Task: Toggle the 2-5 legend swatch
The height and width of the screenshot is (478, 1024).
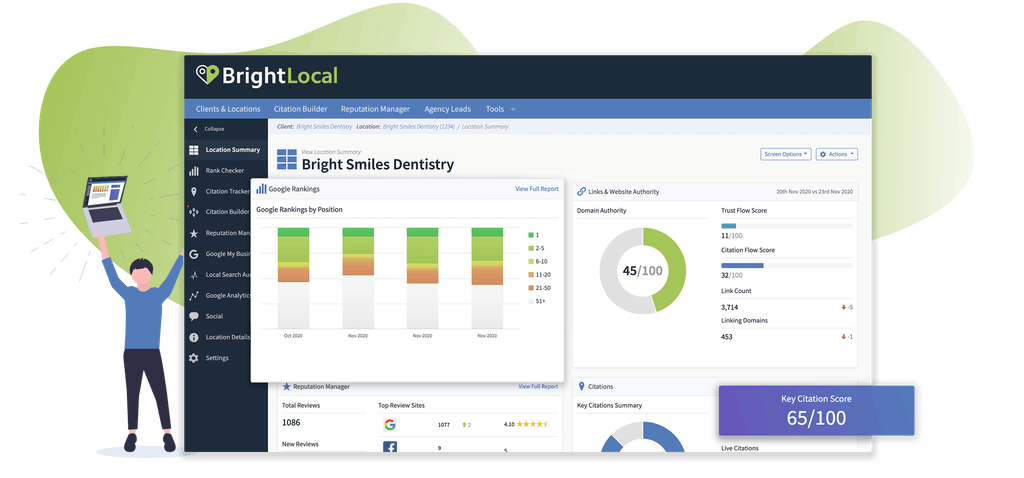Action: coord(531,248)
